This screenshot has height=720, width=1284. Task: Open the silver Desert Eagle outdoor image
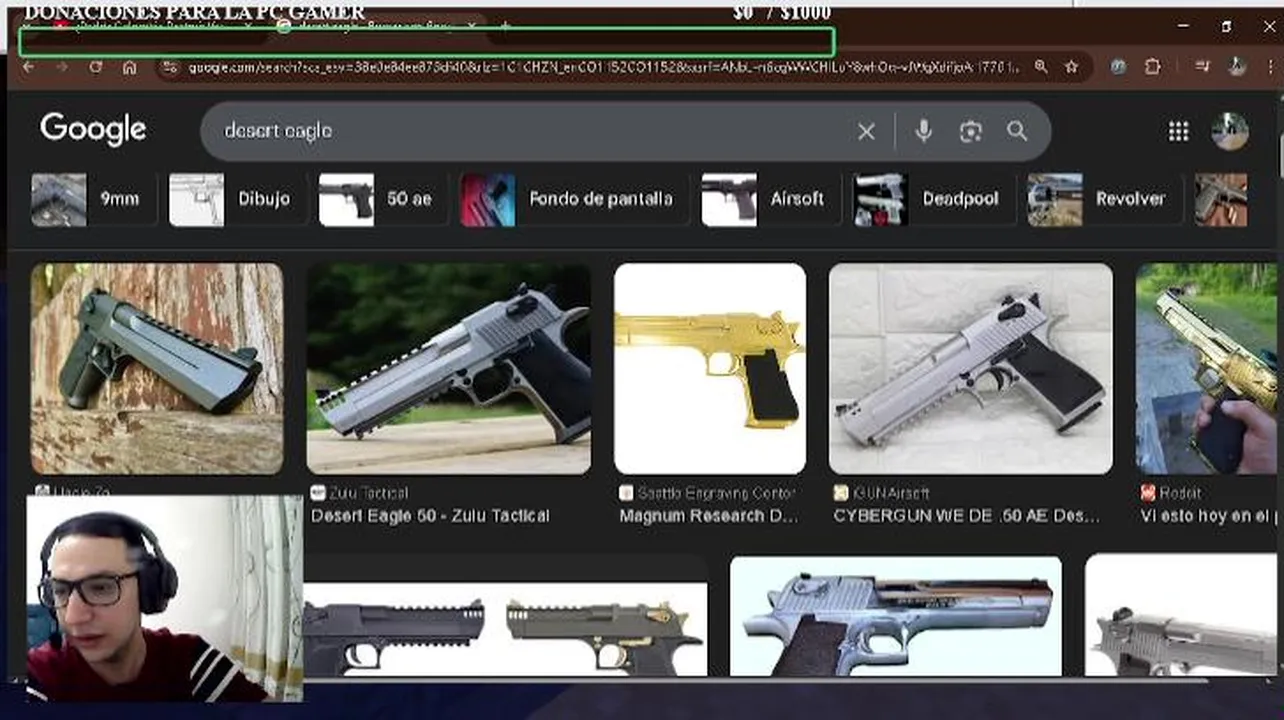coord(448,368)
